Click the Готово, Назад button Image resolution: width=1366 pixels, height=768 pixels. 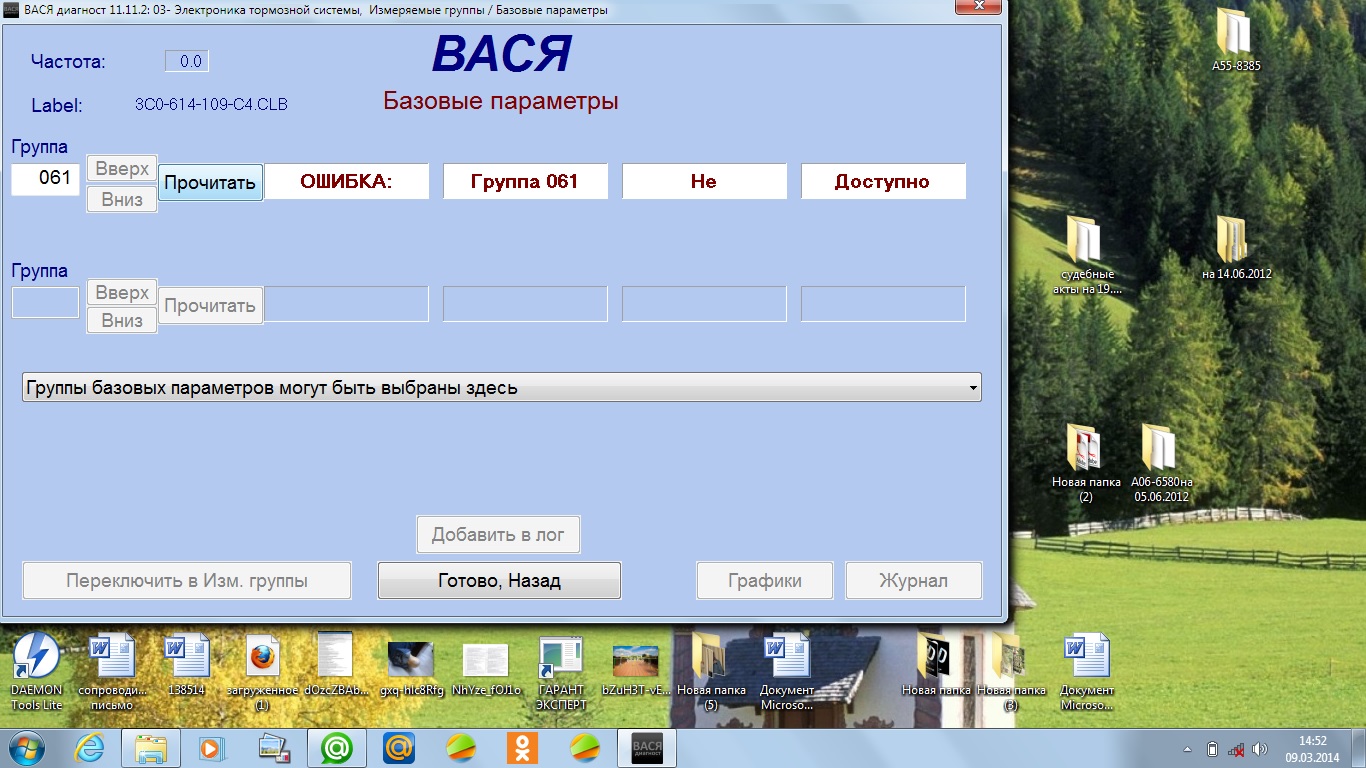[x=499, y=580]
